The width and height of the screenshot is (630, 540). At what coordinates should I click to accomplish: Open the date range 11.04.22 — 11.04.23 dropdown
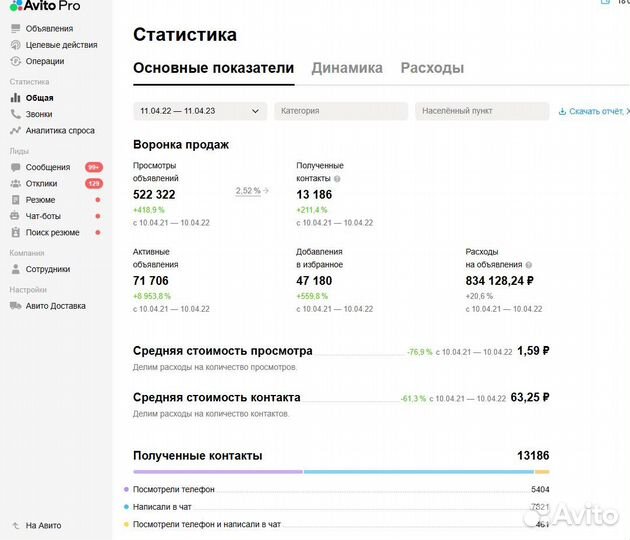200,111
